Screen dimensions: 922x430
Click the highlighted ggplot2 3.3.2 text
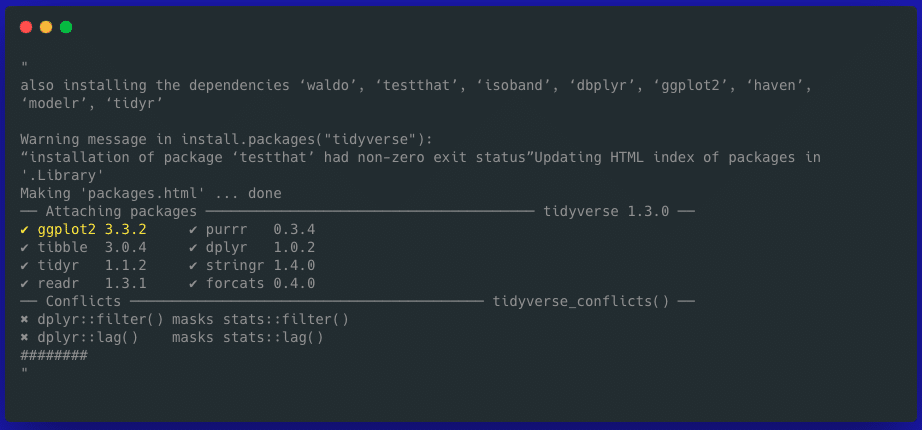click(x=92, y=229)
